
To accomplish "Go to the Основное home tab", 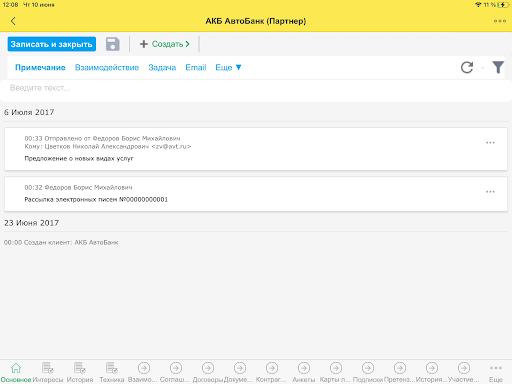I will point(16,373).
